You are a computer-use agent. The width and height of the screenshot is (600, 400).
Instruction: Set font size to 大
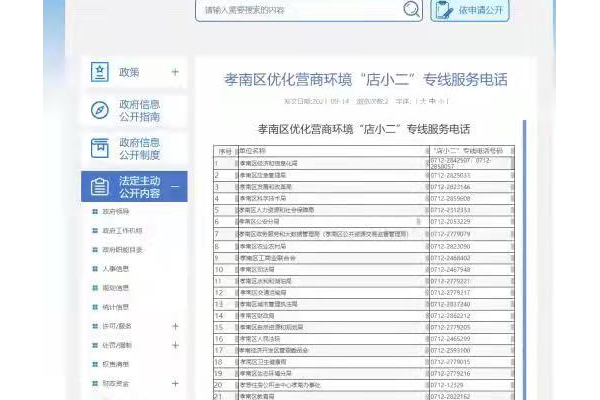click(x=422, y=101)
